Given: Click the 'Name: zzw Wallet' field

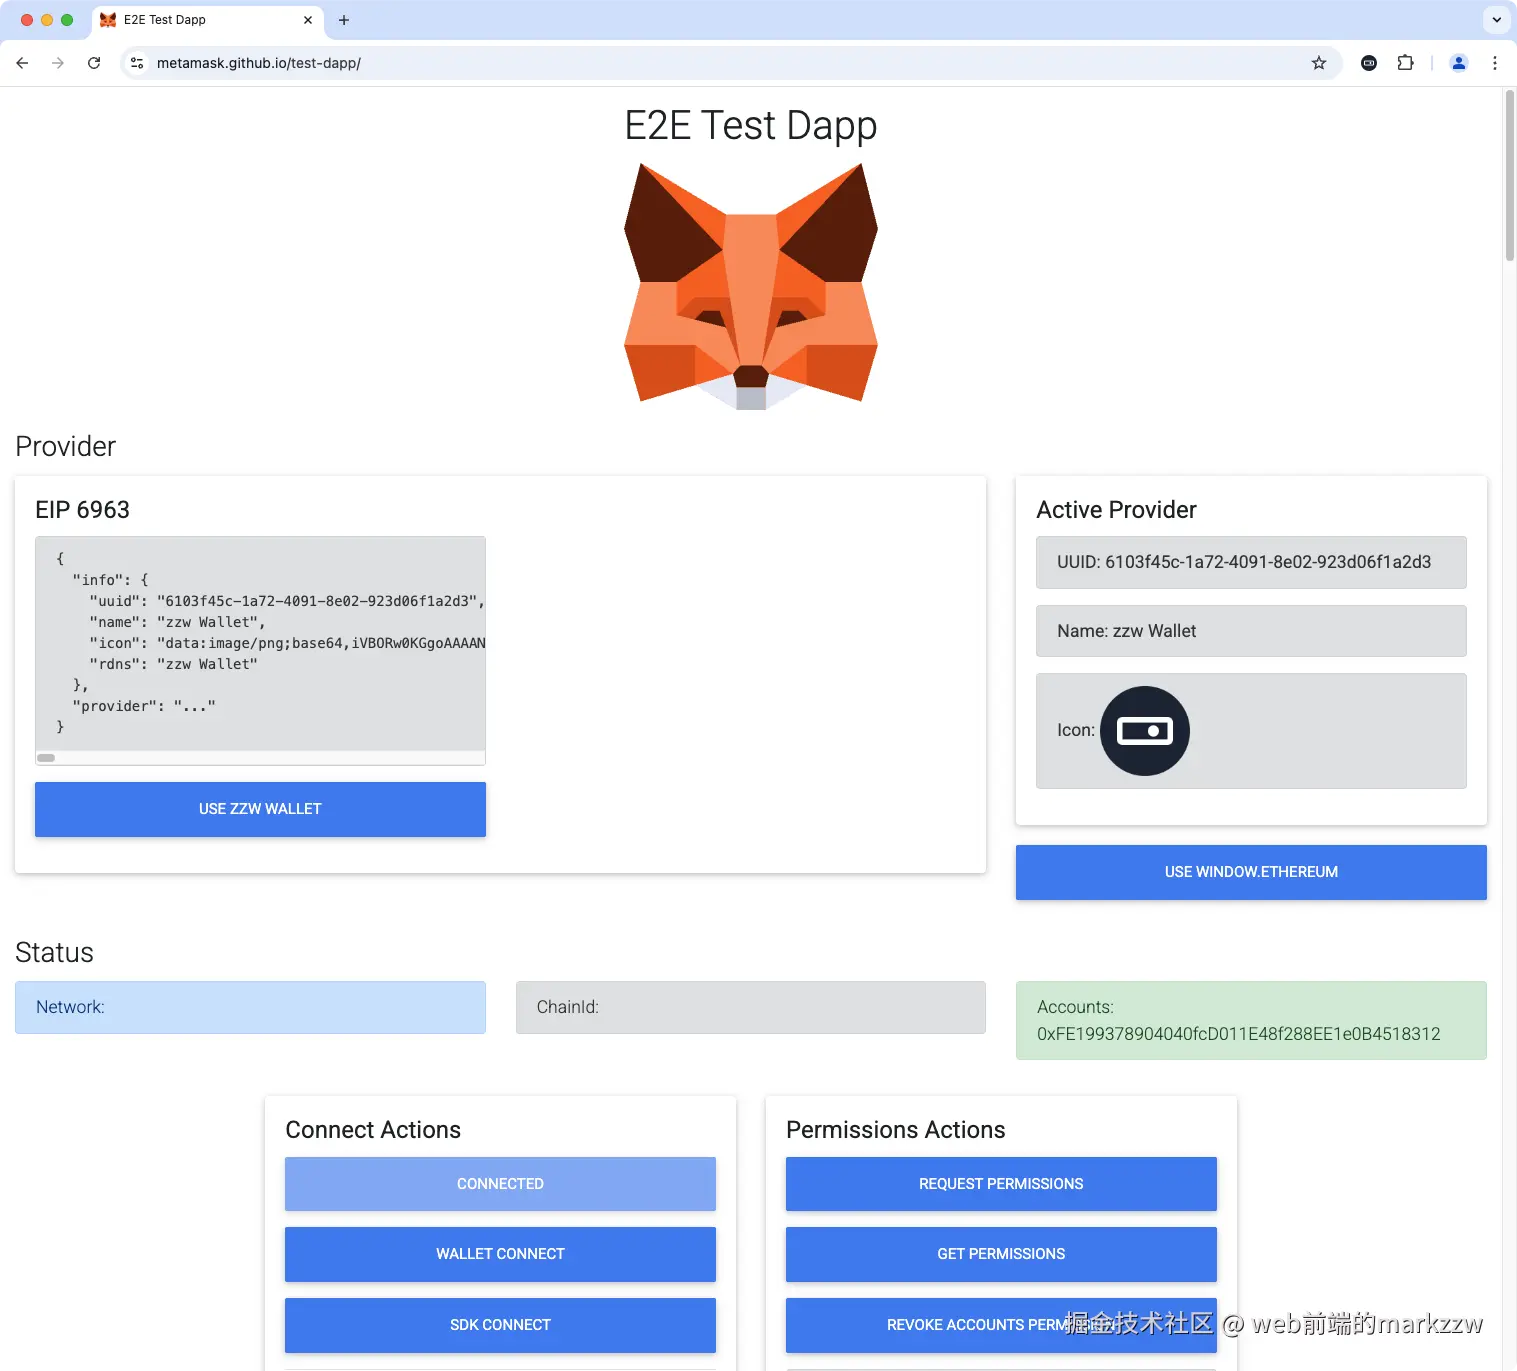Looking at the screenshot, I should click(x=1251, y=631).
